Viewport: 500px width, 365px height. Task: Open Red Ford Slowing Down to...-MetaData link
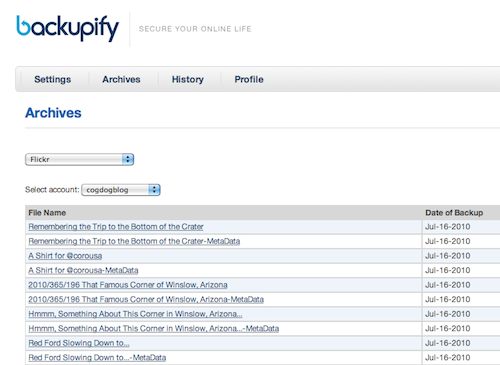[x=97, y=358]
